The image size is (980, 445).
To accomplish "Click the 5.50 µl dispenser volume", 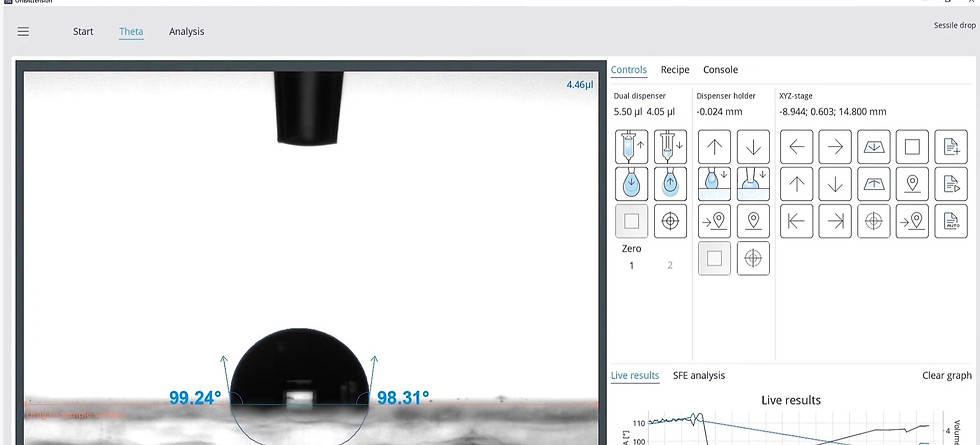I will tap(629, 112).
